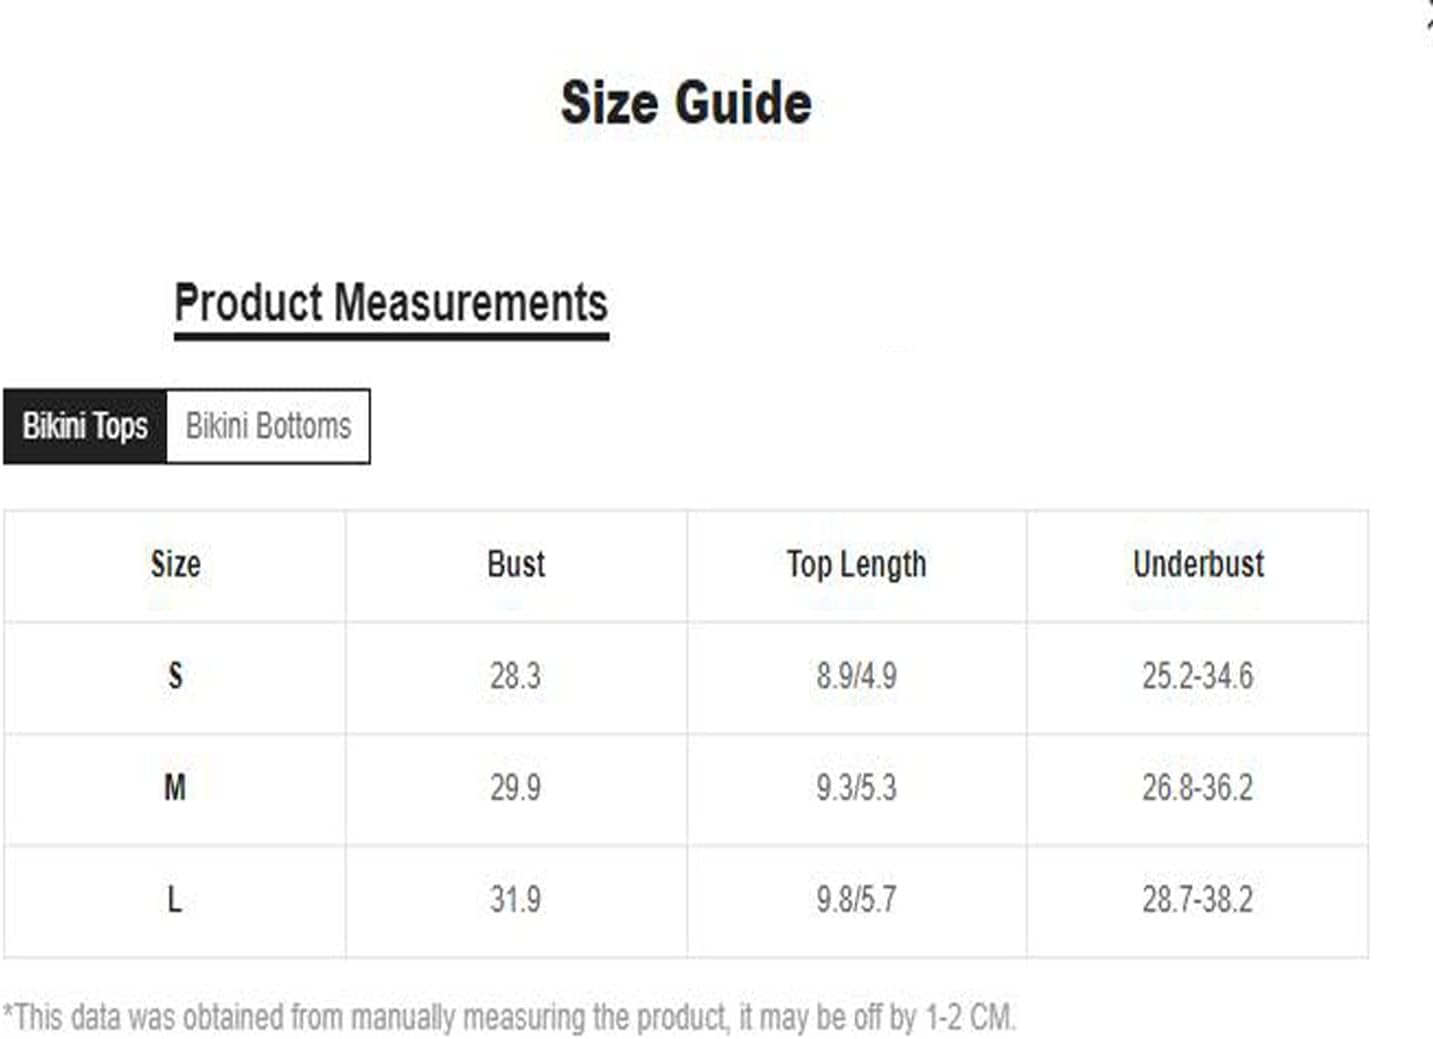Click the bust value 31.9
The image size is (1433, 1039).
pyautogui.click(x=515, y=900)
